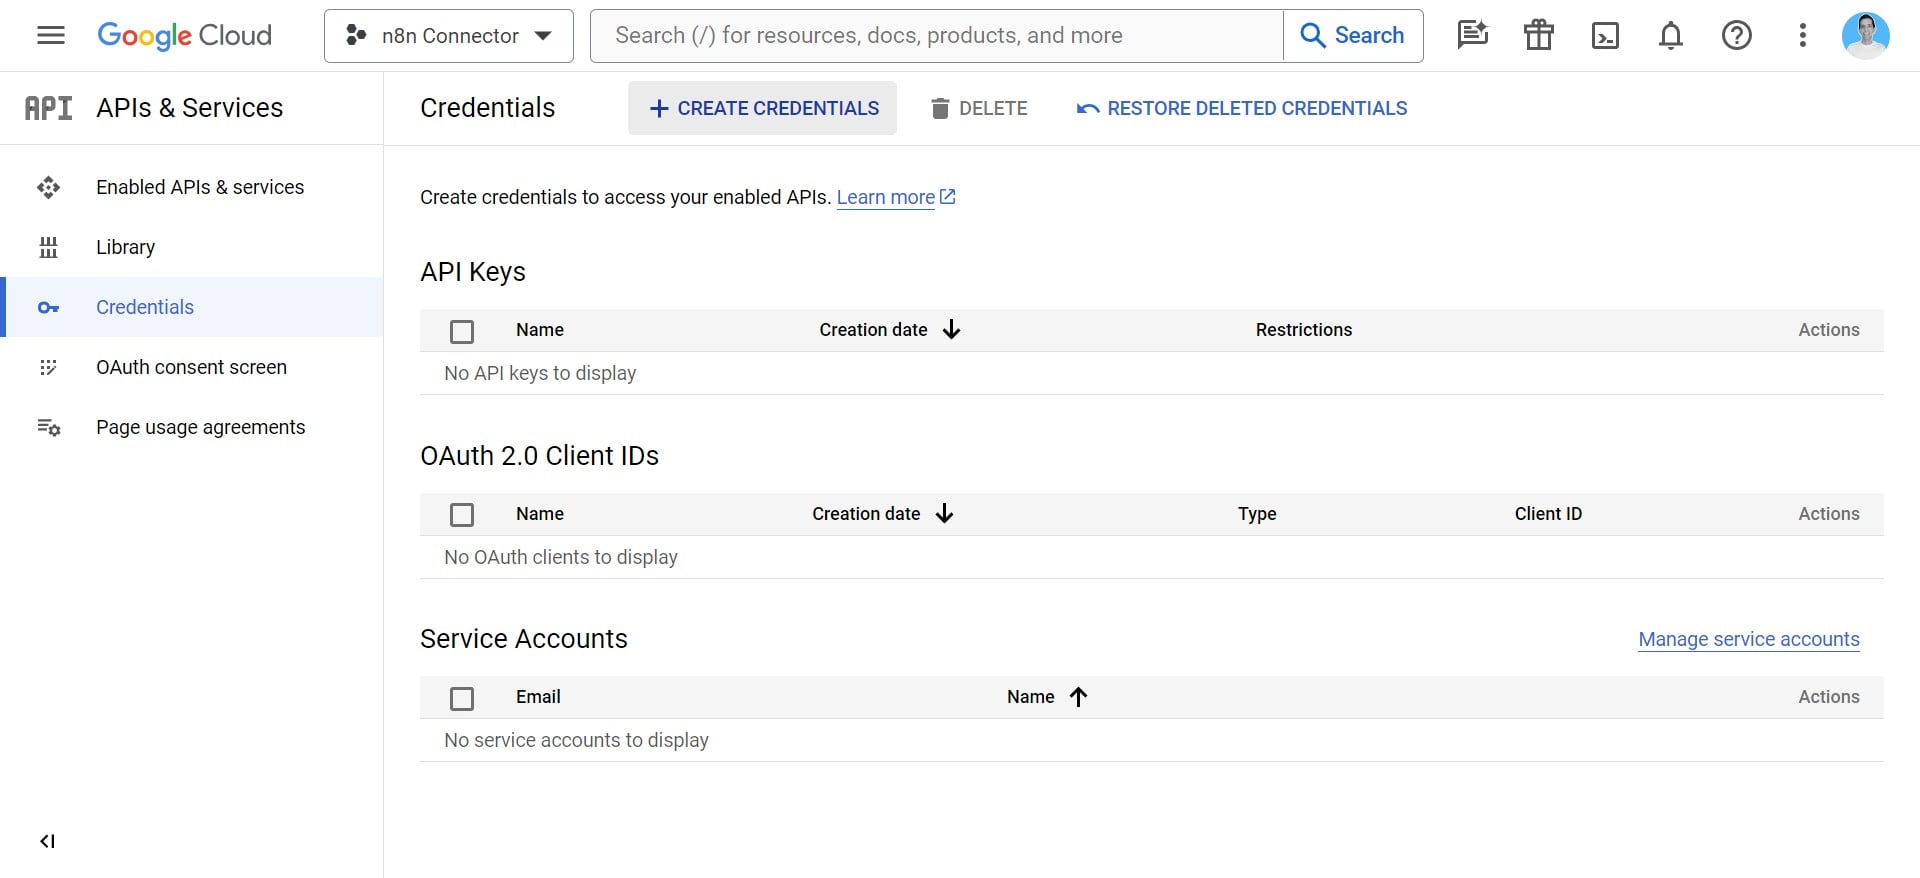Click API Keys Name column header
This screenshot has height=878, width=1920.
click(540, 330)
